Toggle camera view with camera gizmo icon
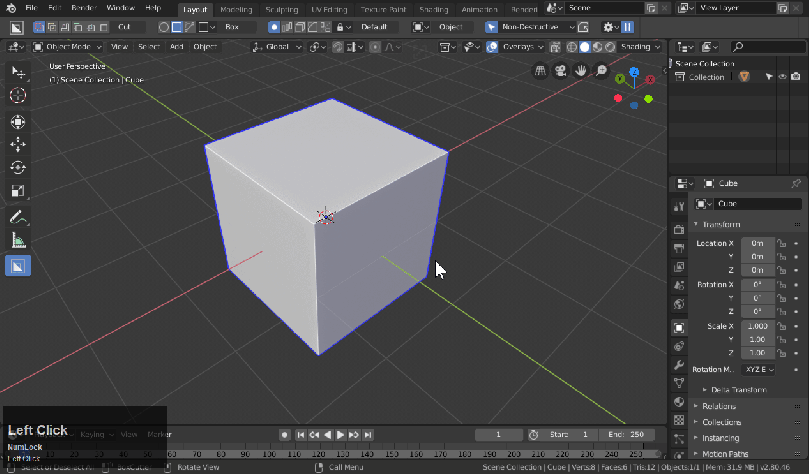This screenshot has width=809, height=474. 561,71
